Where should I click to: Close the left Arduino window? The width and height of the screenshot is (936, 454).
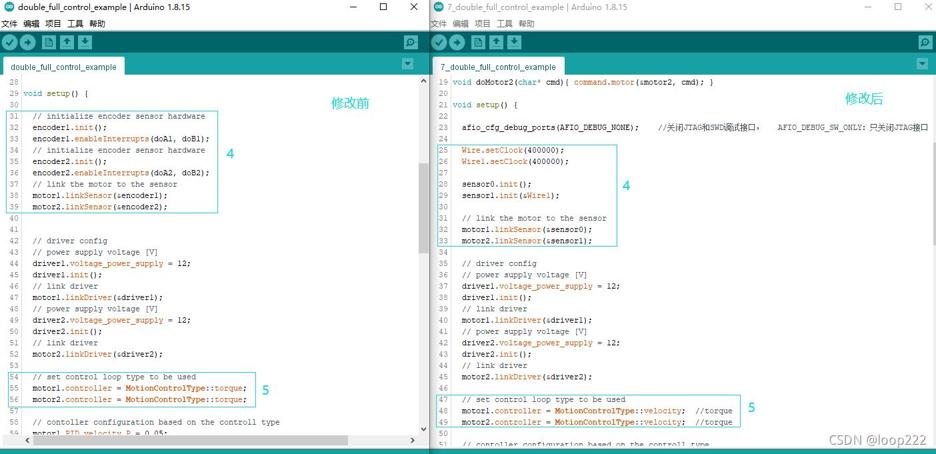414,7
